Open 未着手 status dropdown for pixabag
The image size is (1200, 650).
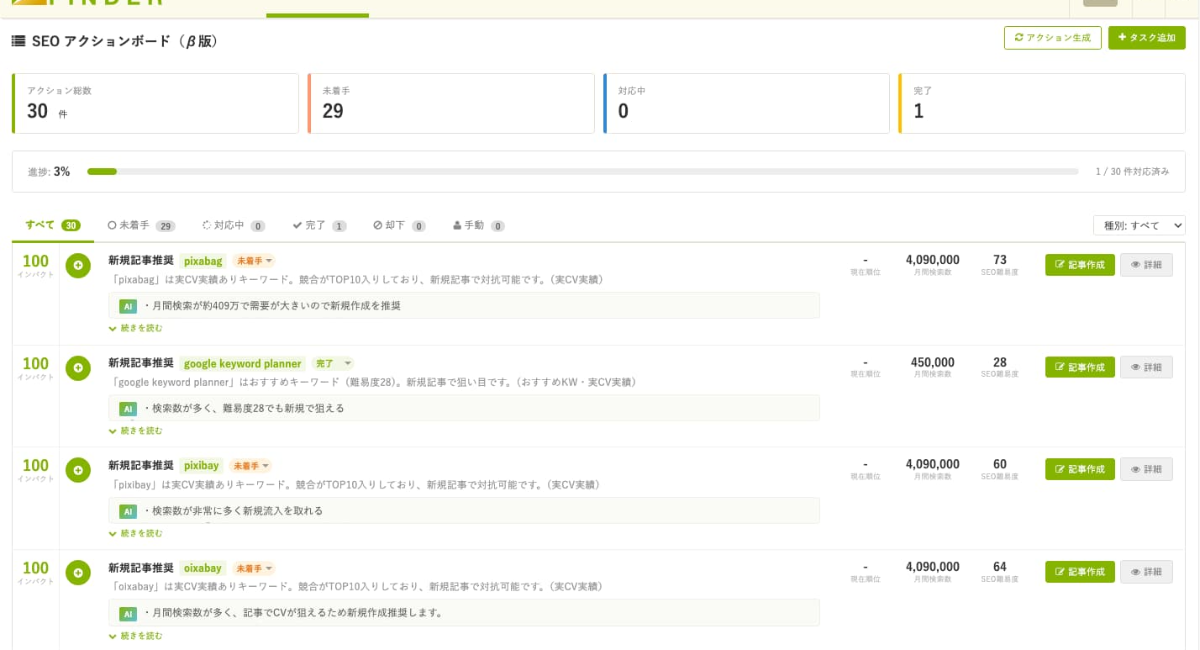254,261
